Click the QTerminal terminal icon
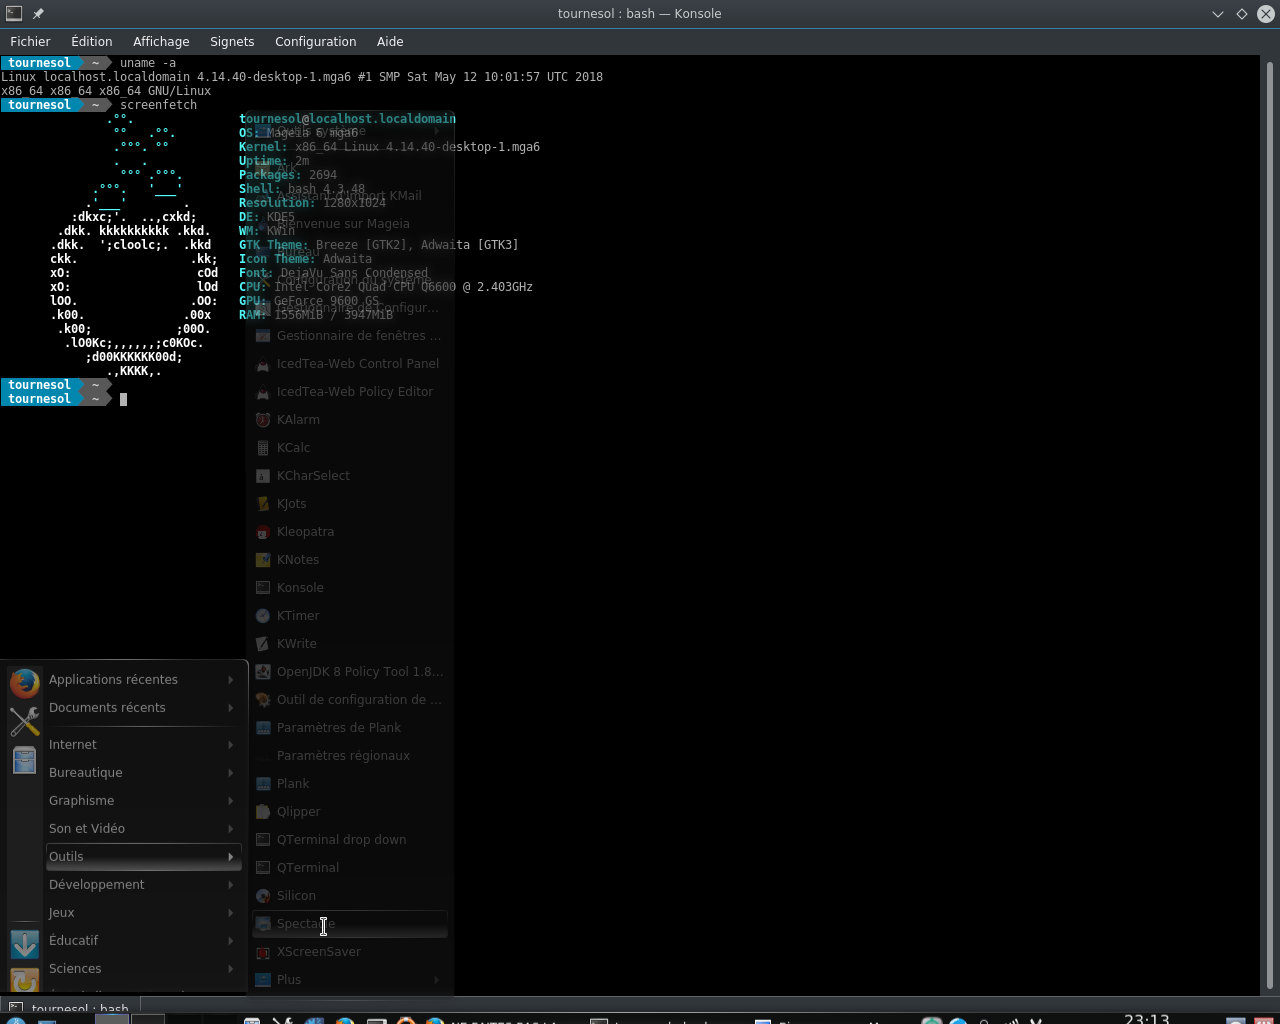 [x=263, y=868]
